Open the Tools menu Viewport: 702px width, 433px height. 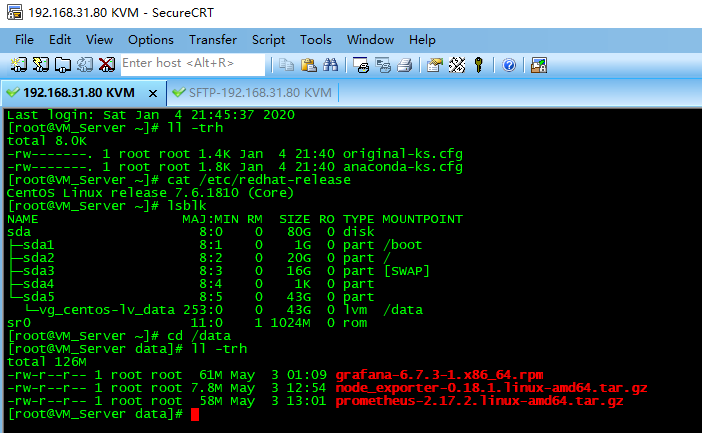pyautogui.click(x=316, y=40)
